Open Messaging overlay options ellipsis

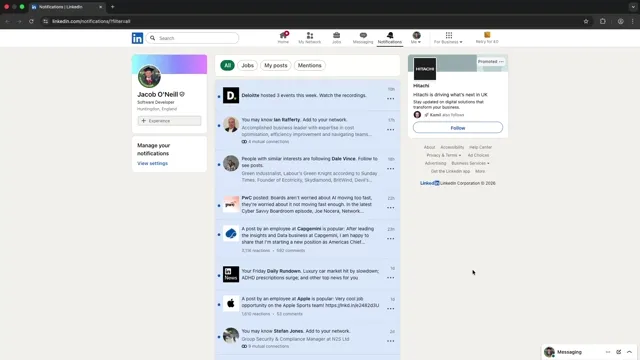[x=608, y=352]
